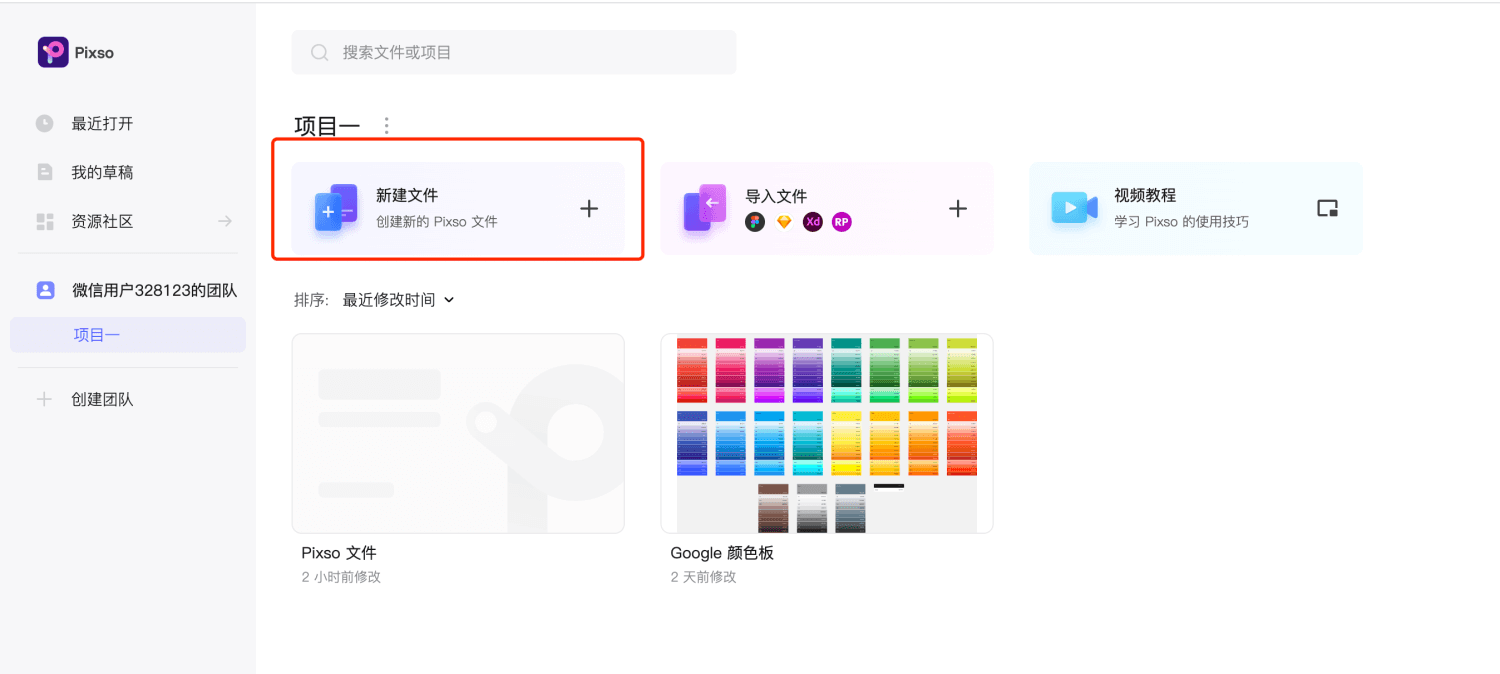Click the arrow icon next to 资源社区
Image resolution: width=1500 pixels, height=674 pixels.
point(225,221)
